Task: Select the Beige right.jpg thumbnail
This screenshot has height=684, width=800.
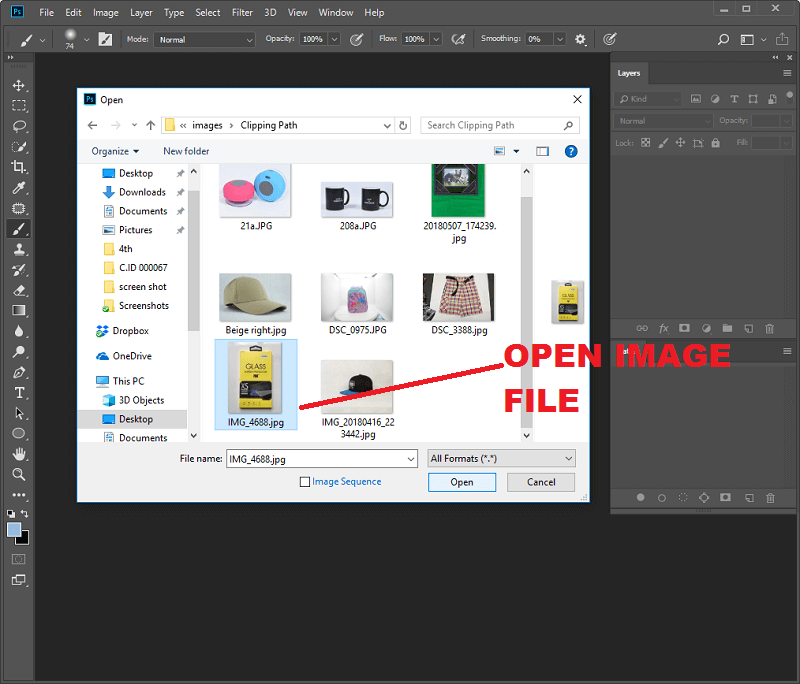Action: pos(255,299)
